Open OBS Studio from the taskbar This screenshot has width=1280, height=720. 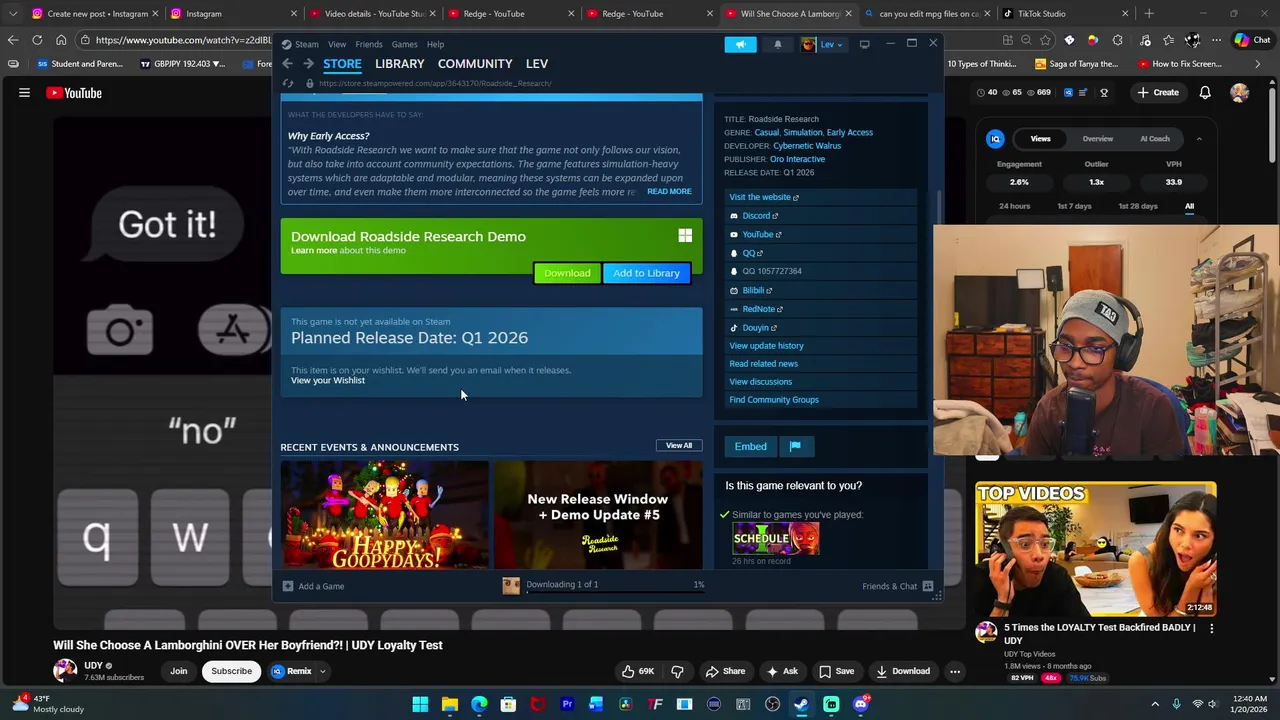772,705
